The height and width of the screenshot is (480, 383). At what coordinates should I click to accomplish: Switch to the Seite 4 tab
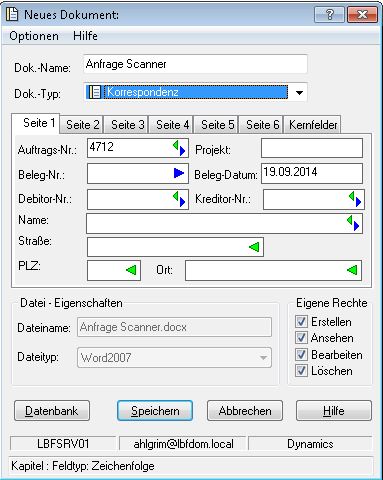[x=172, y=125]
